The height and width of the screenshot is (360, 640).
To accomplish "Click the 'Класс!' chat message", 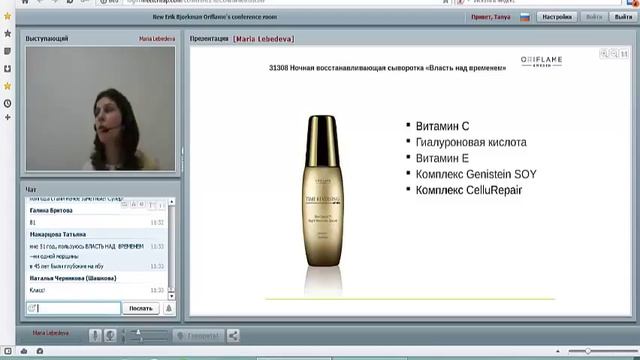I will click(x=37, y=290).
